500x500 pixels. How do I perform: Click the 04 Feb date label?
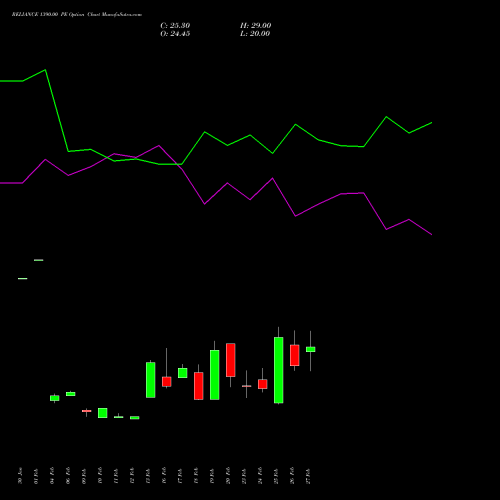click(x=52, y=476)
